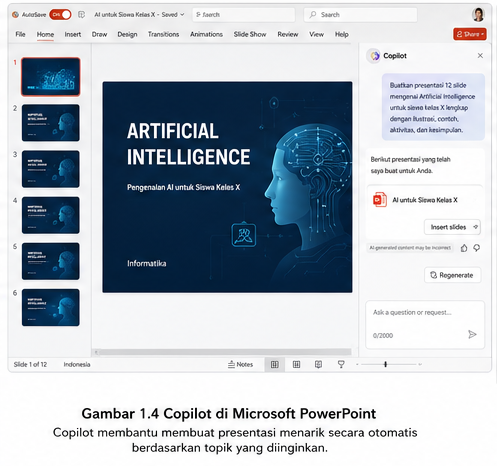Click the Copilot logo icon
This screenshot has height=466, width=497.
[375, 56]
